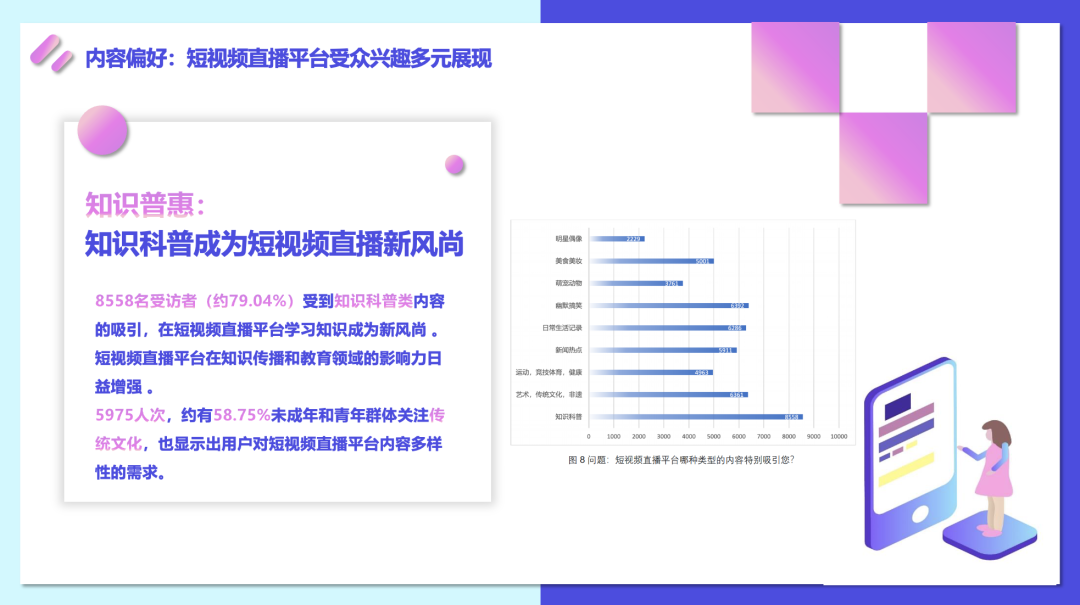Screen dimensions: 1080x605
Task: Click the small pink sphere on the card
Action: 455,165
